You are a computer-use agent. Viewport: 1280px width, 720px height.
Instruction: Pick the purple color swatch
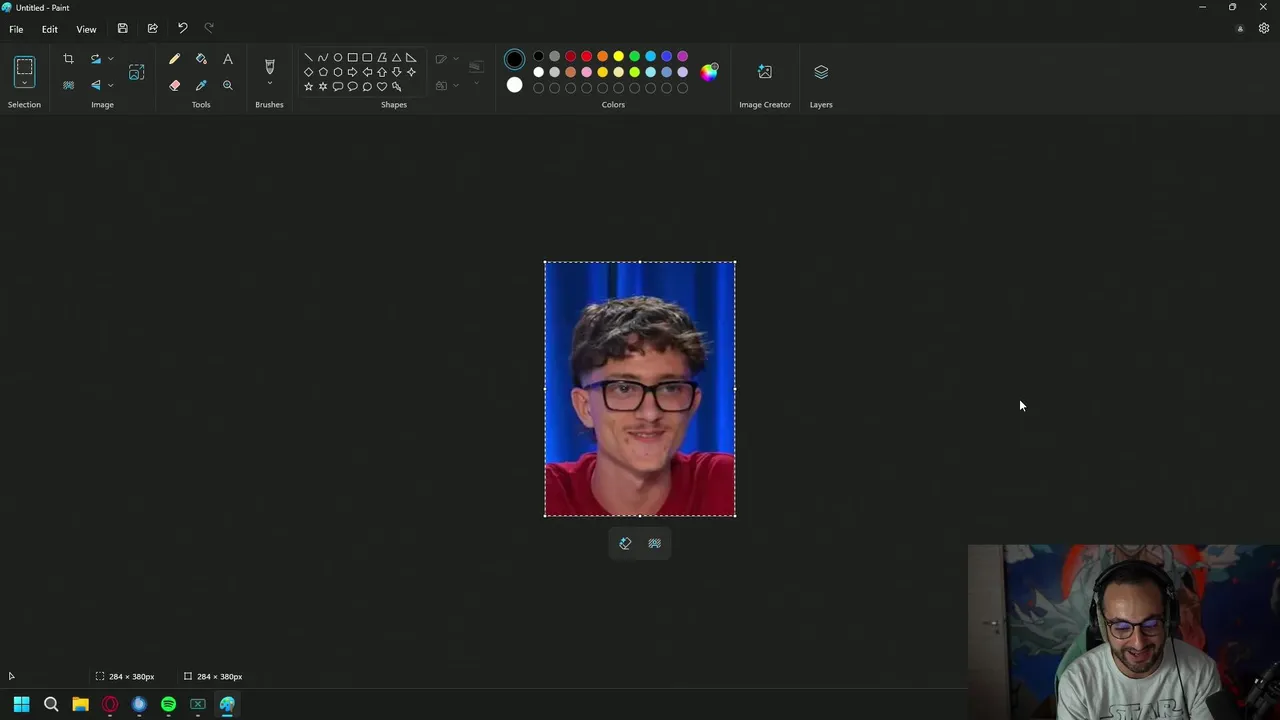(682, 56)
